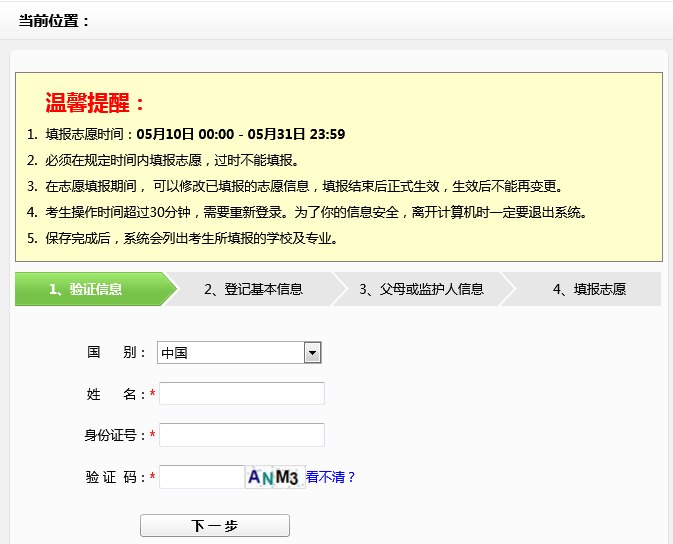Focus the 身份证号 input field
Image resolution: width=673 pixels, height=544 pixels.
242,435
